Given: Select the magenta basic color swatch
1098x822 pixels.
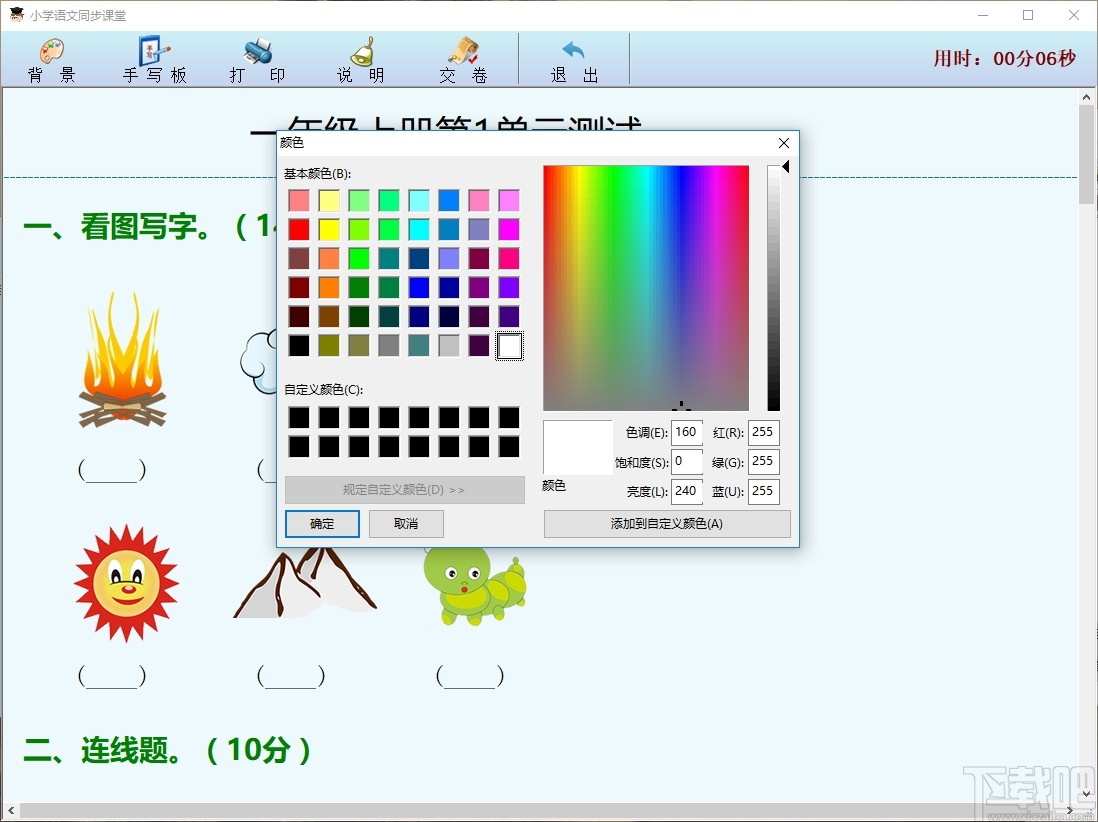Looking at the screenshot, I should click(509, 229).
